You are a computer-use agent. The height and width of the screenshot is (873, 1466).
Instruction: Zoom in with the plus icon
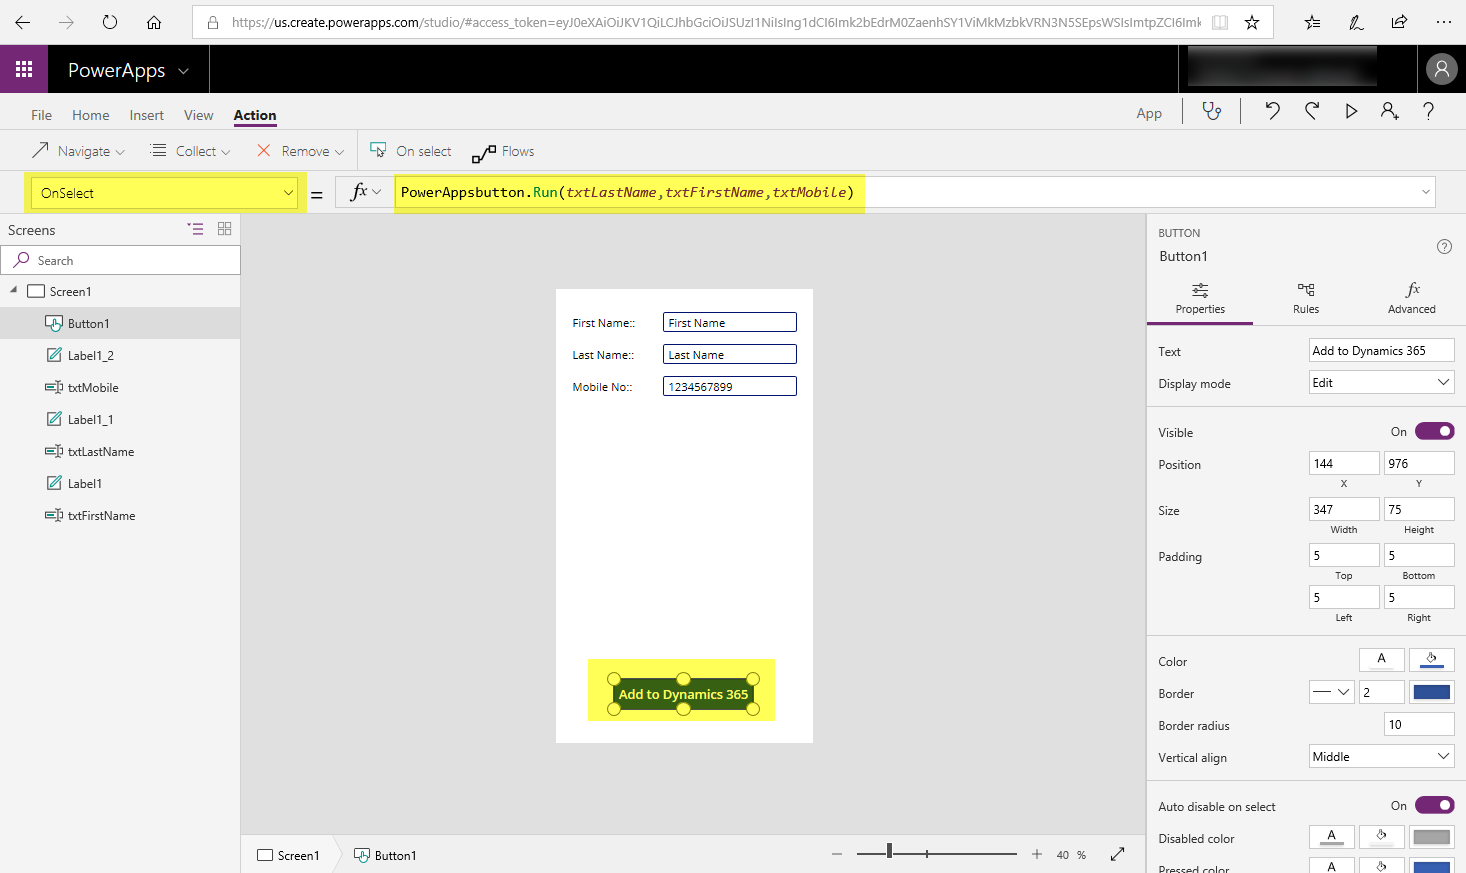(x=1037, y=854)
